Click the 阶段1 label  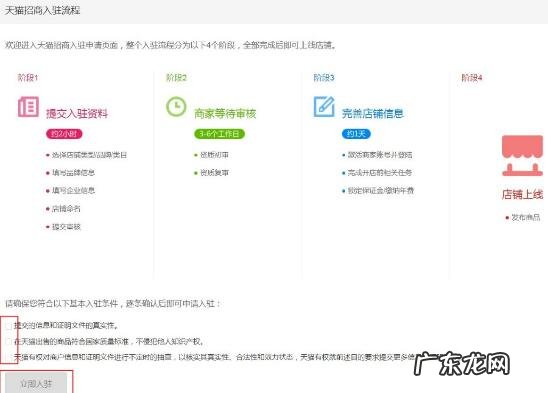(x=28, y=78)
